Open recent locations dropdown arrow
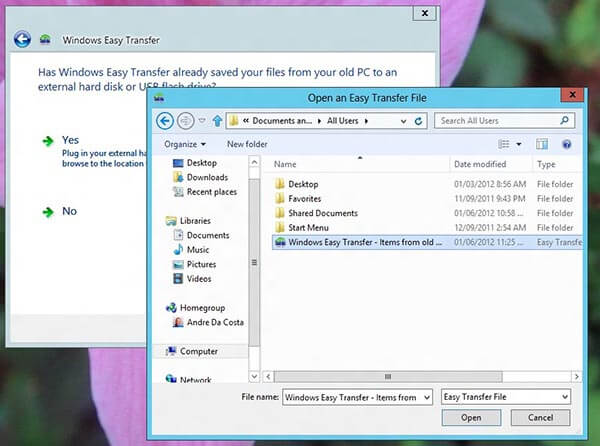The image size is (600, 446). pyautogui.click(x=202, y=121)
